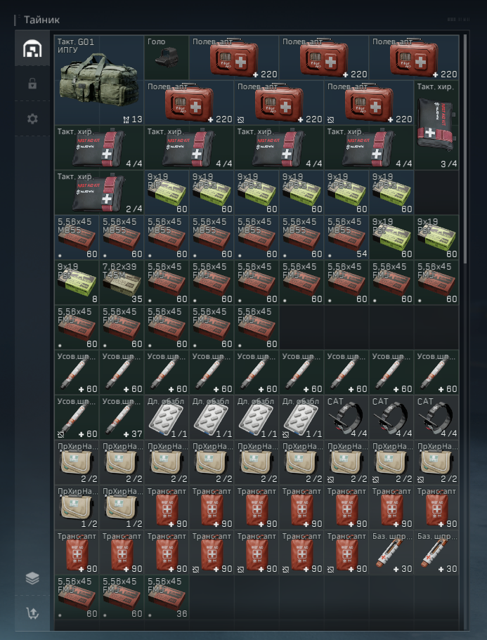This screenshot has width=487, height=640.
Task: Click the cart sort icon at sidebar bottom
Action: coord(32,613)
